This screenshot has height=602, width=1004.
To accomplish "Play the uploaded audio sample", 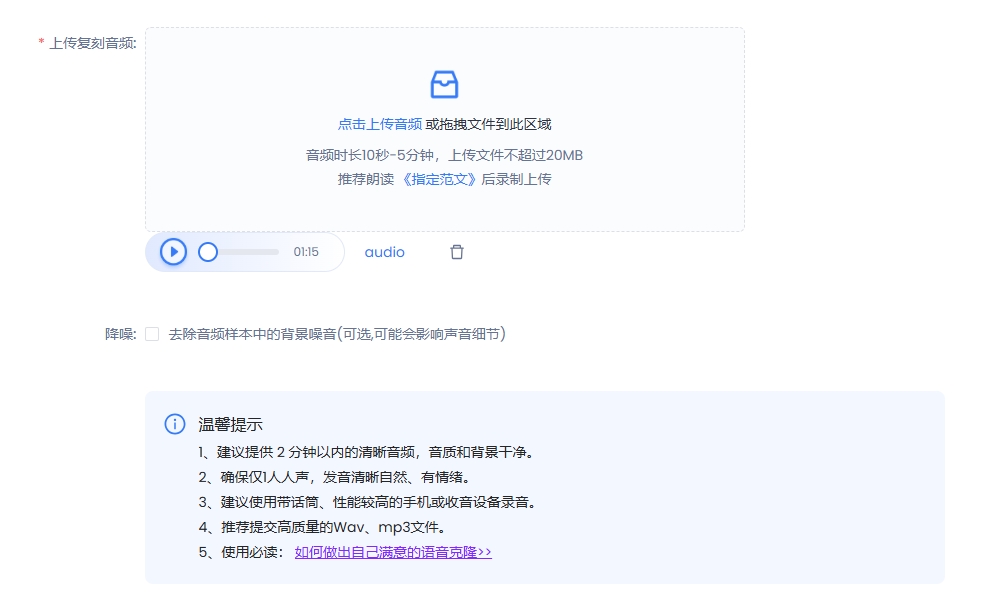I will (x=174, y=252).
